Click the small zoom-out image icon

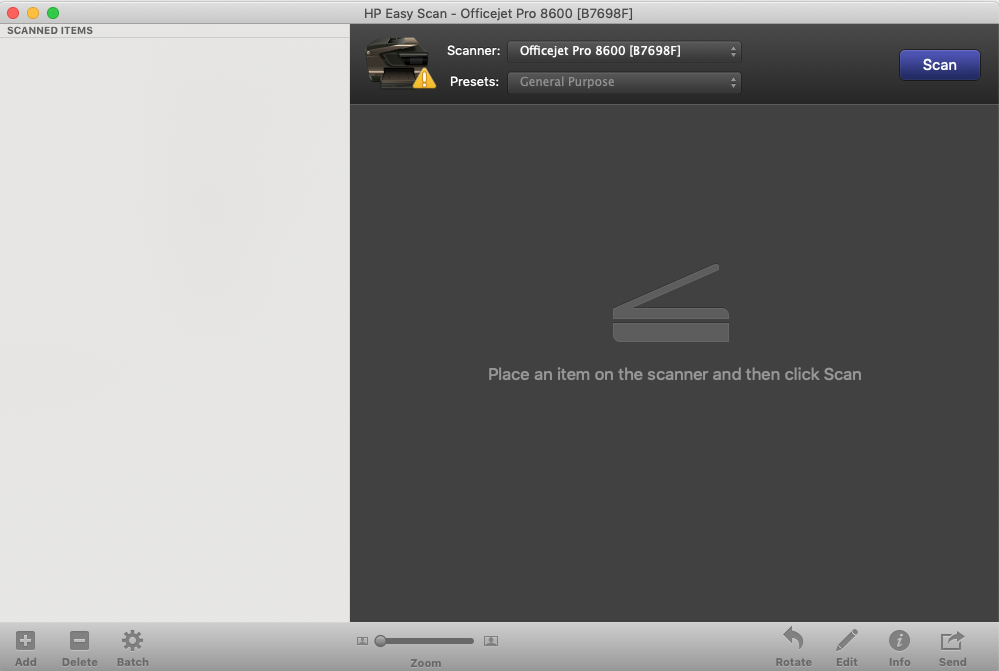[x=363, y=641]
